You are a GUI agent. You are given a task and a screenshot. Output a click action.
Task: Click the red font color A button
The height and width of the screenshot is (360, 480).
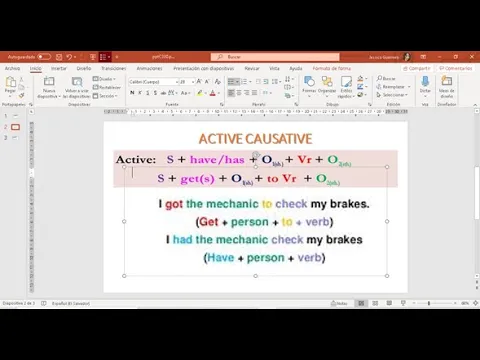click(213, 93)
